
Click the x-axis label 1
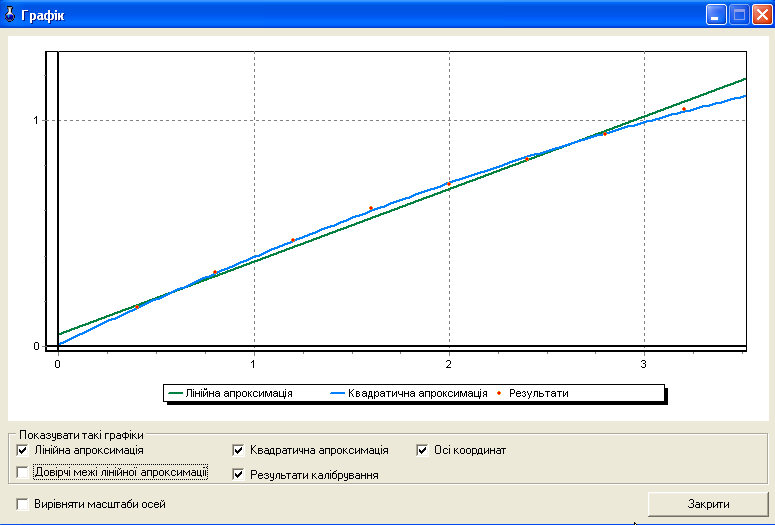click(x=253, y=364)
